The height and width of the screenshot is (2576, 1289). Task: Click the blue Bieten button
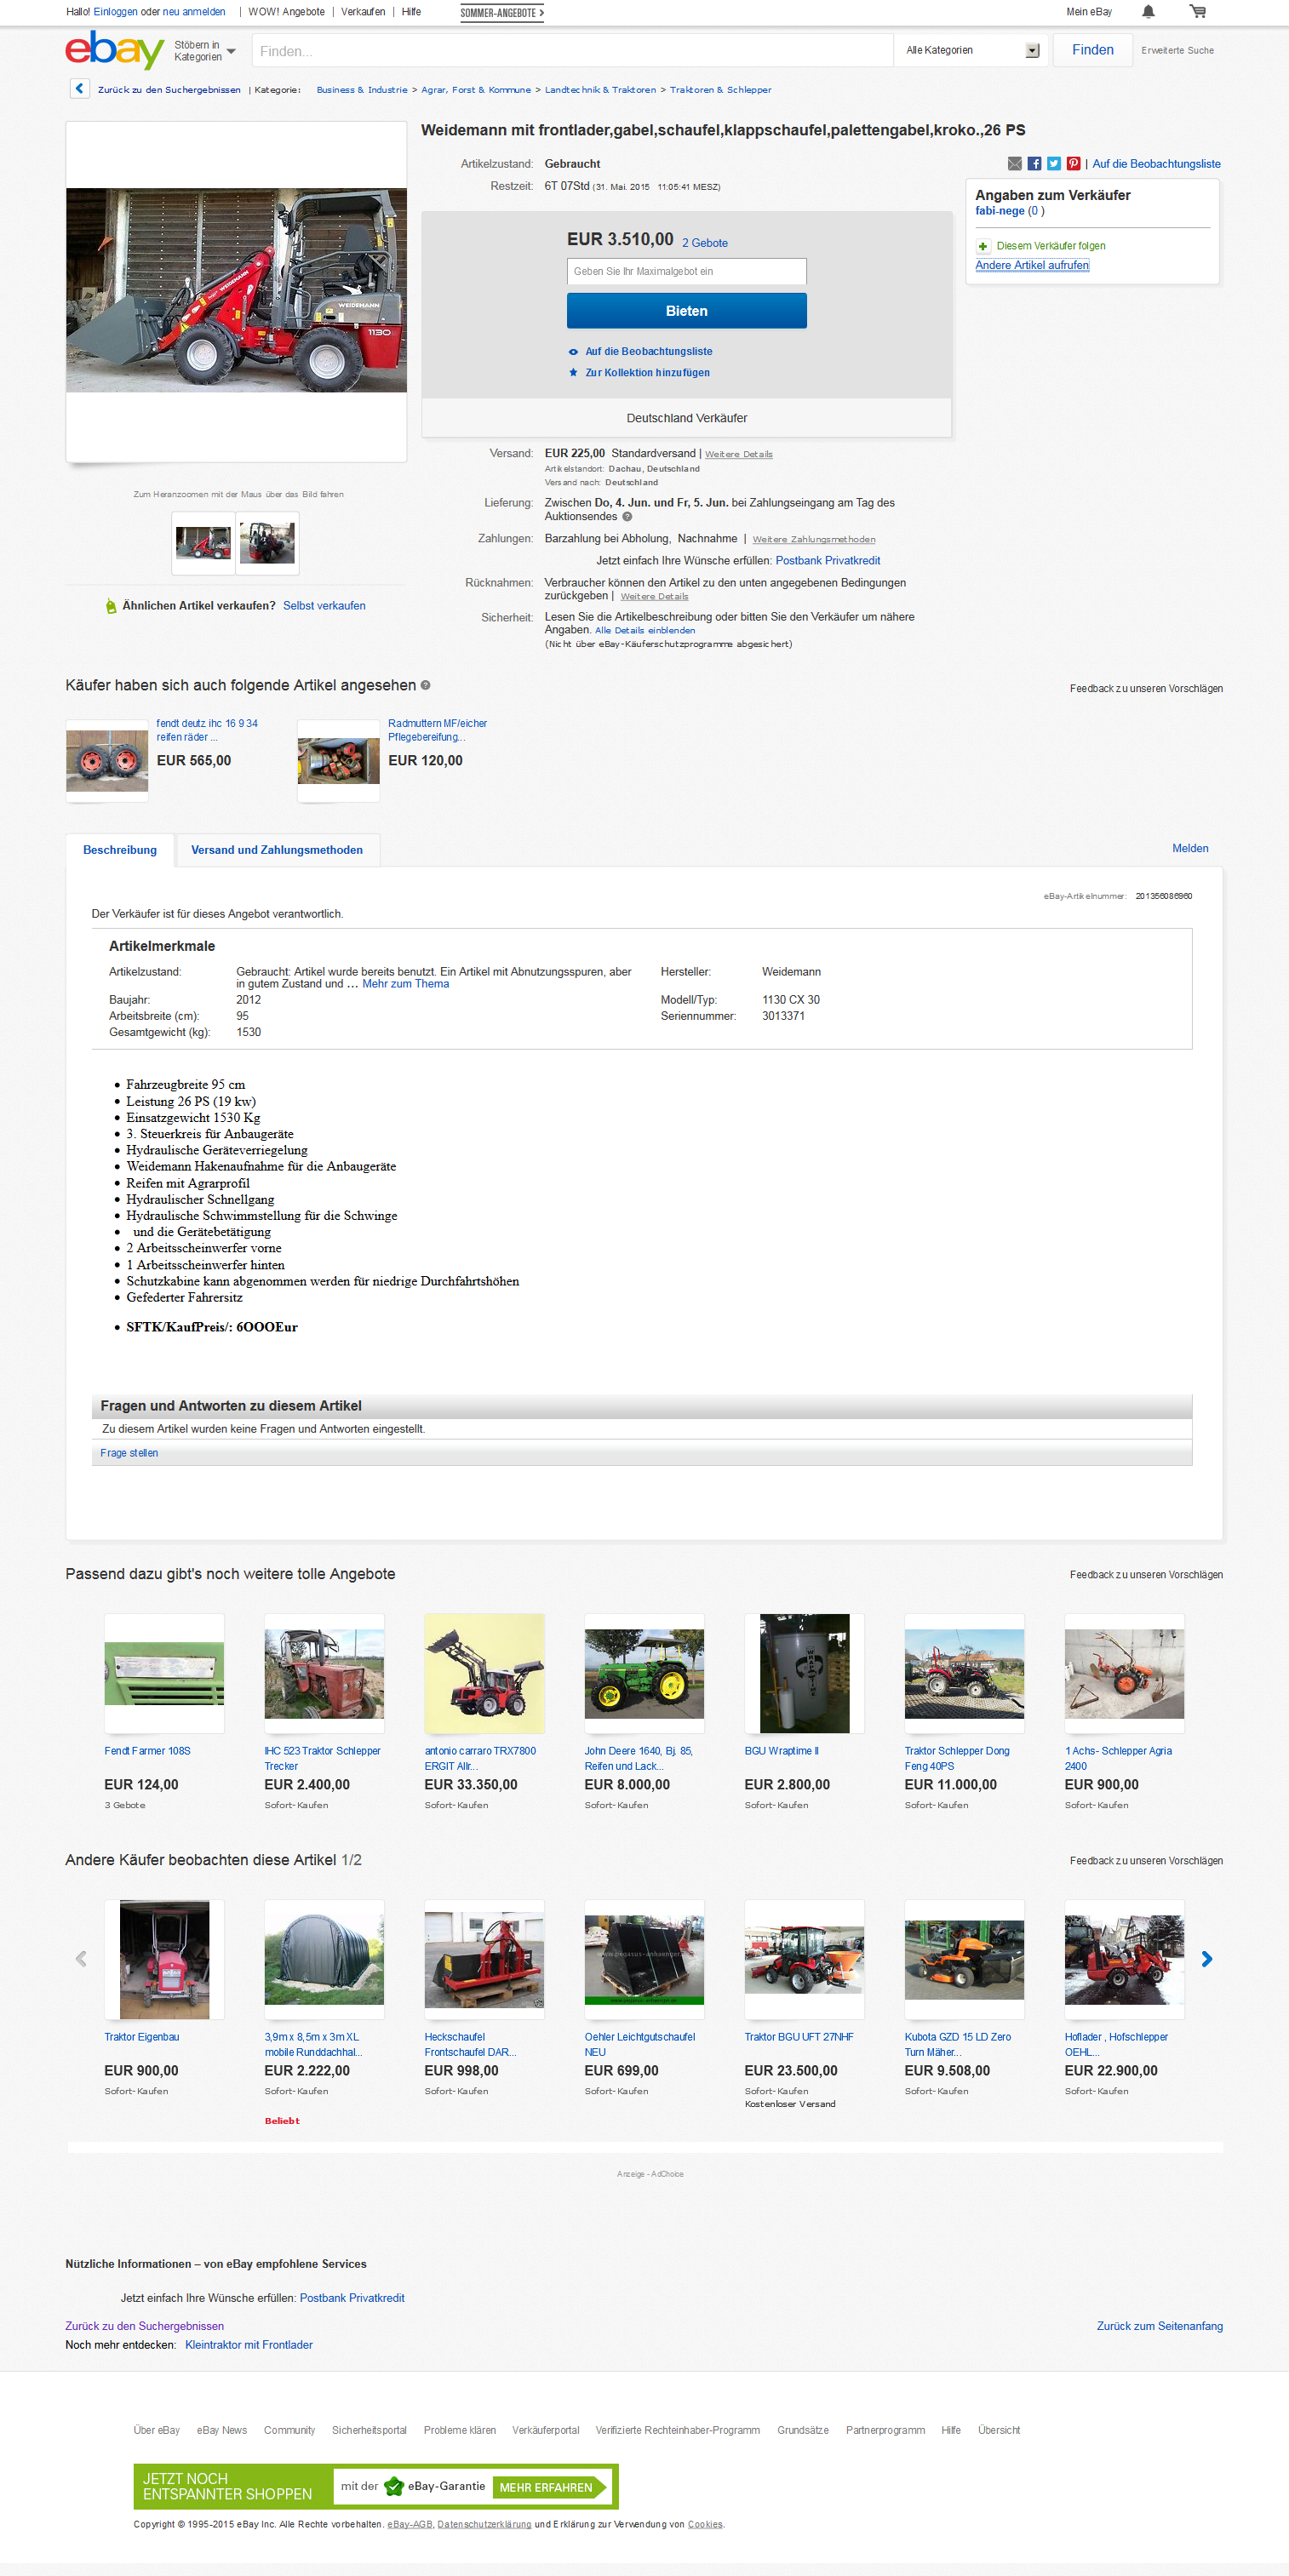click(x=687, y=311)
